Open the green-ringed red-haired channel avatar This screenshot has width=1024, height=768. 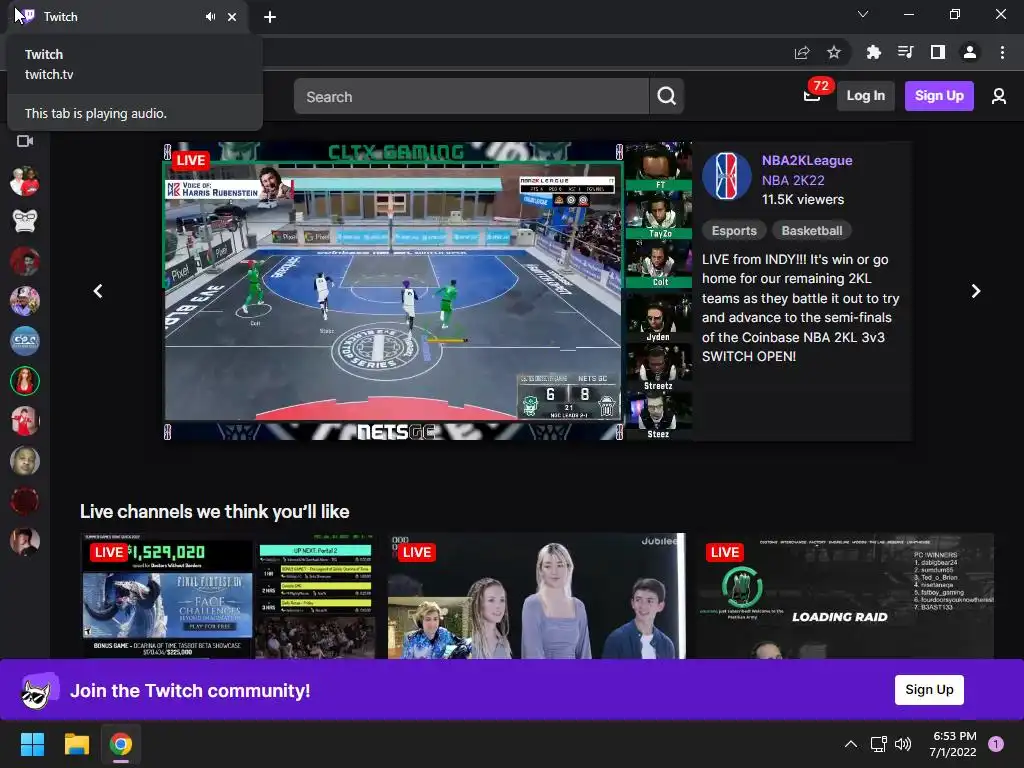click(25, 381)
